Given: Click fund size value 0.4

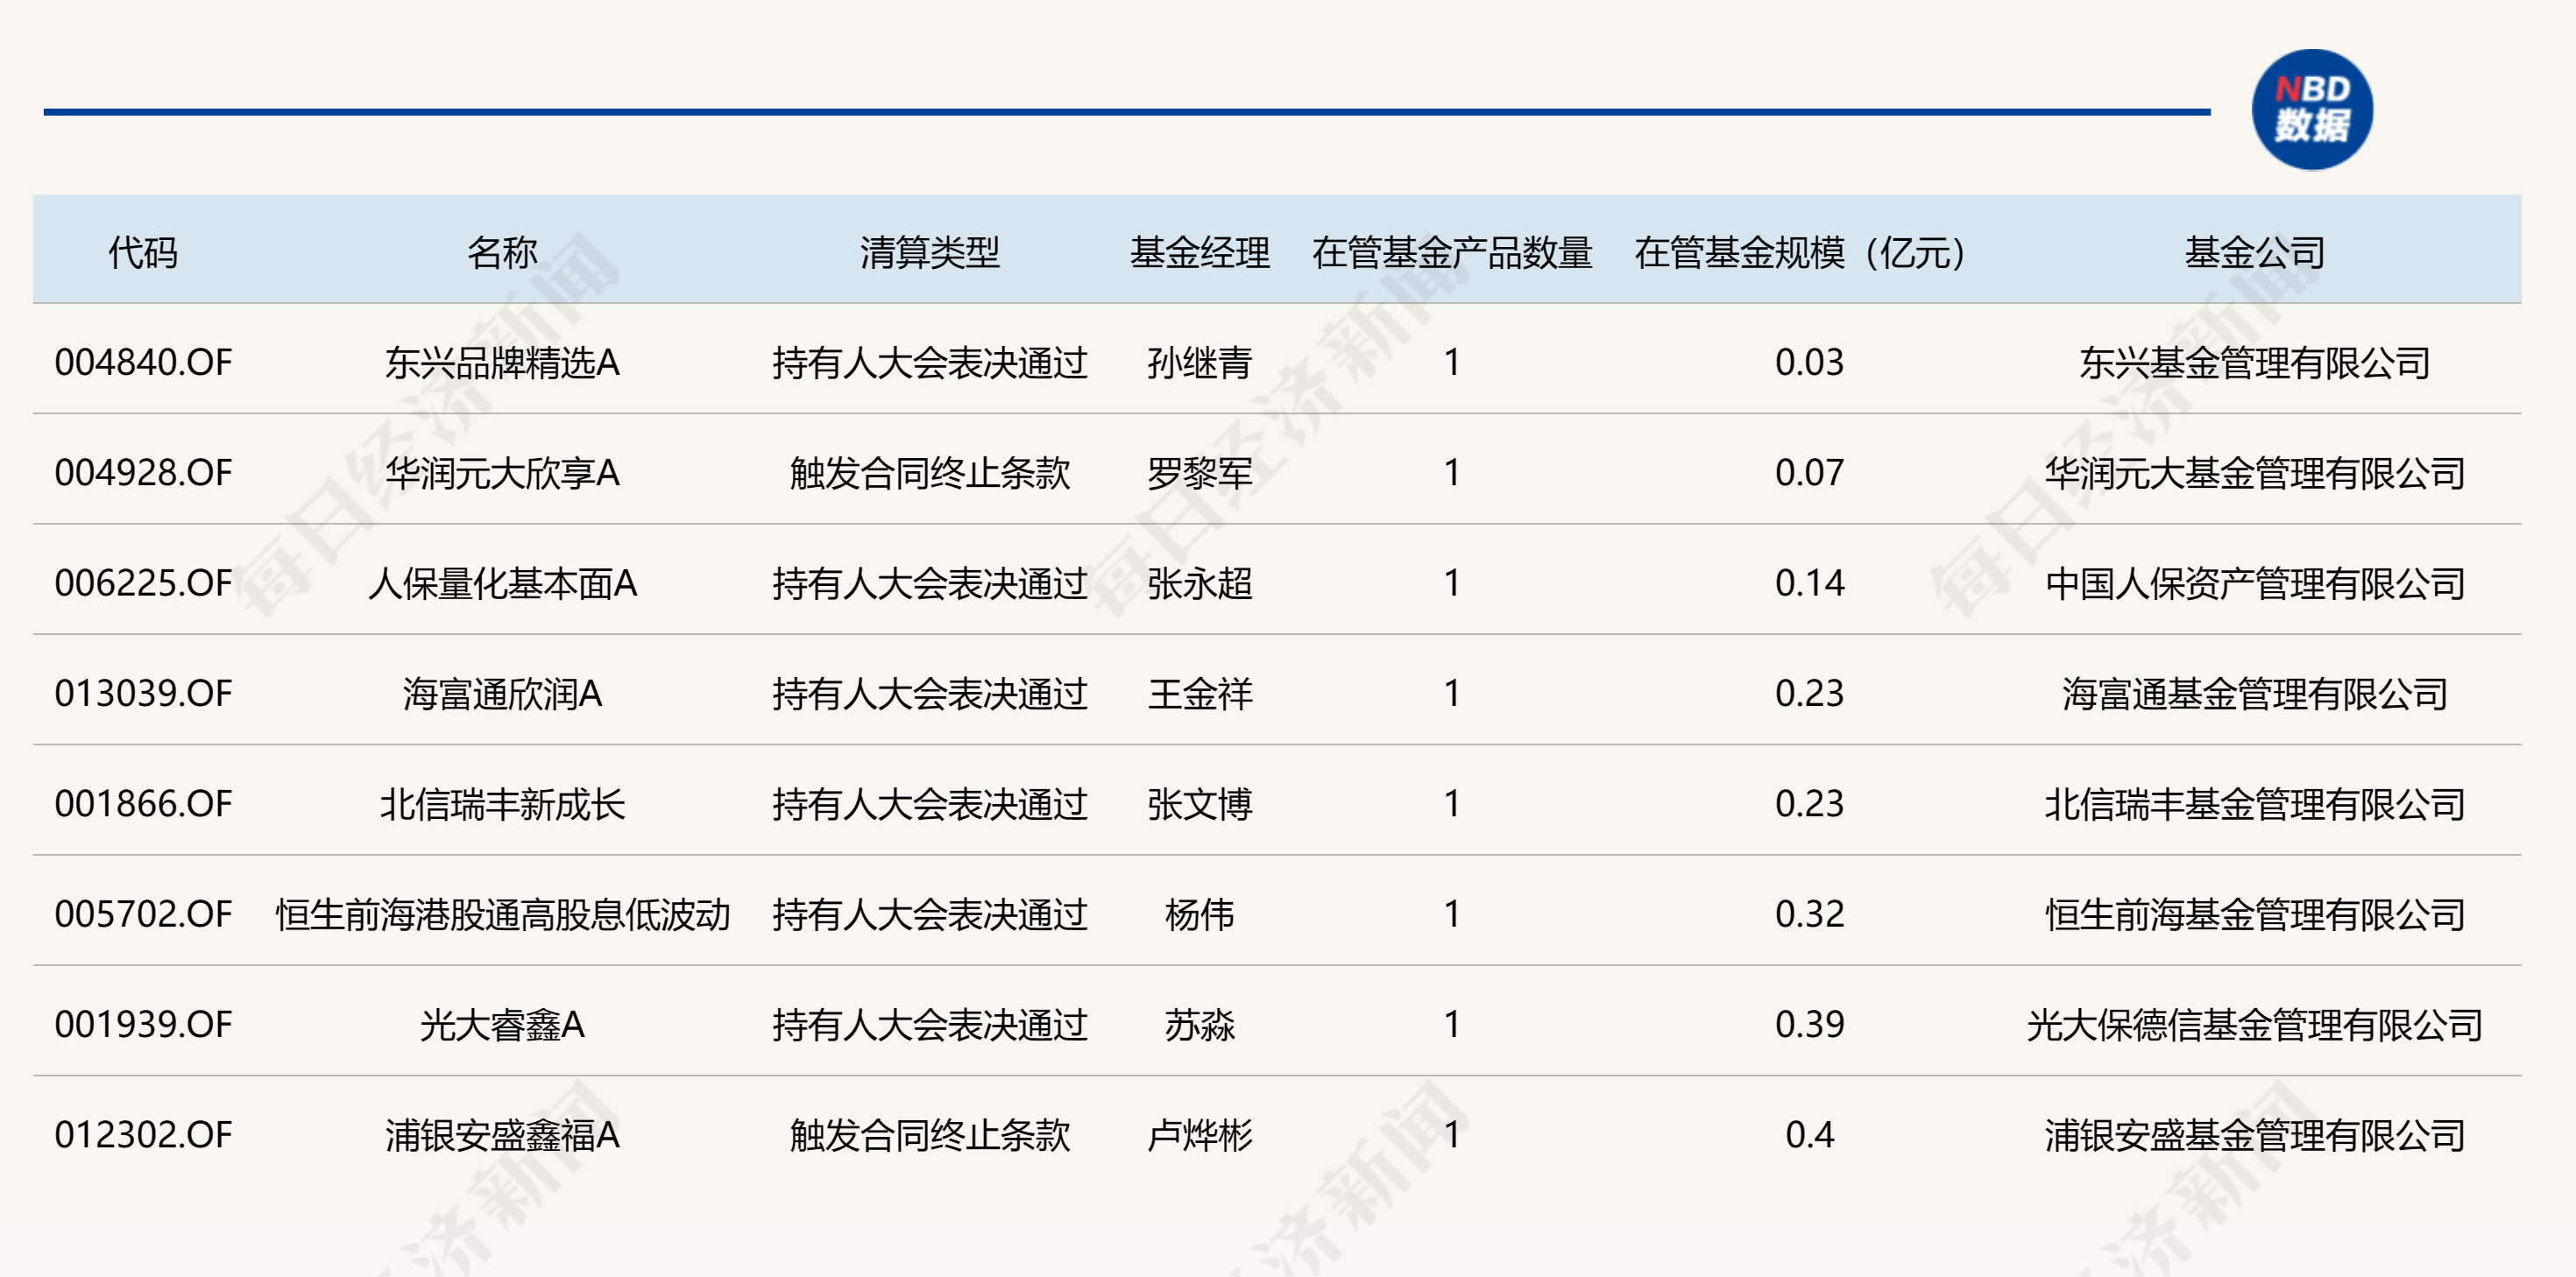Looking at the screenshot, I should [x=1809, y=1135].
